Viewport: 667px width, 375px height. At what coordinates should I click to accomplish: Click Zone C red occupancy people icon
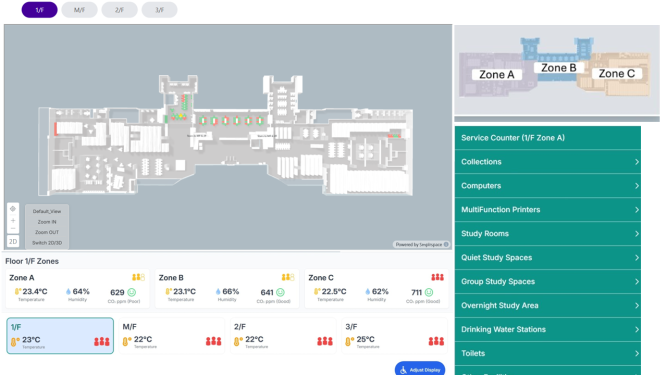437,277
